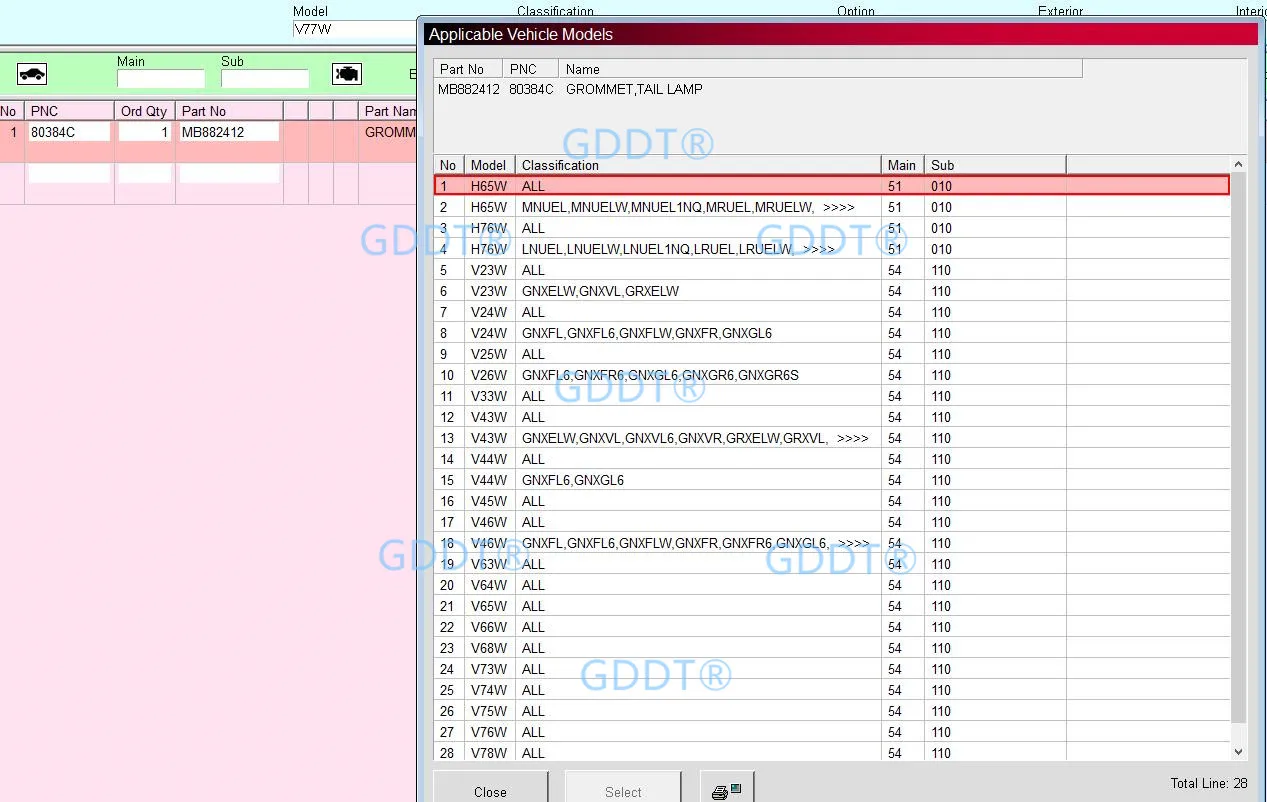
Task: Select row 26 V75W ALL
Action: (x=832, y=711)
